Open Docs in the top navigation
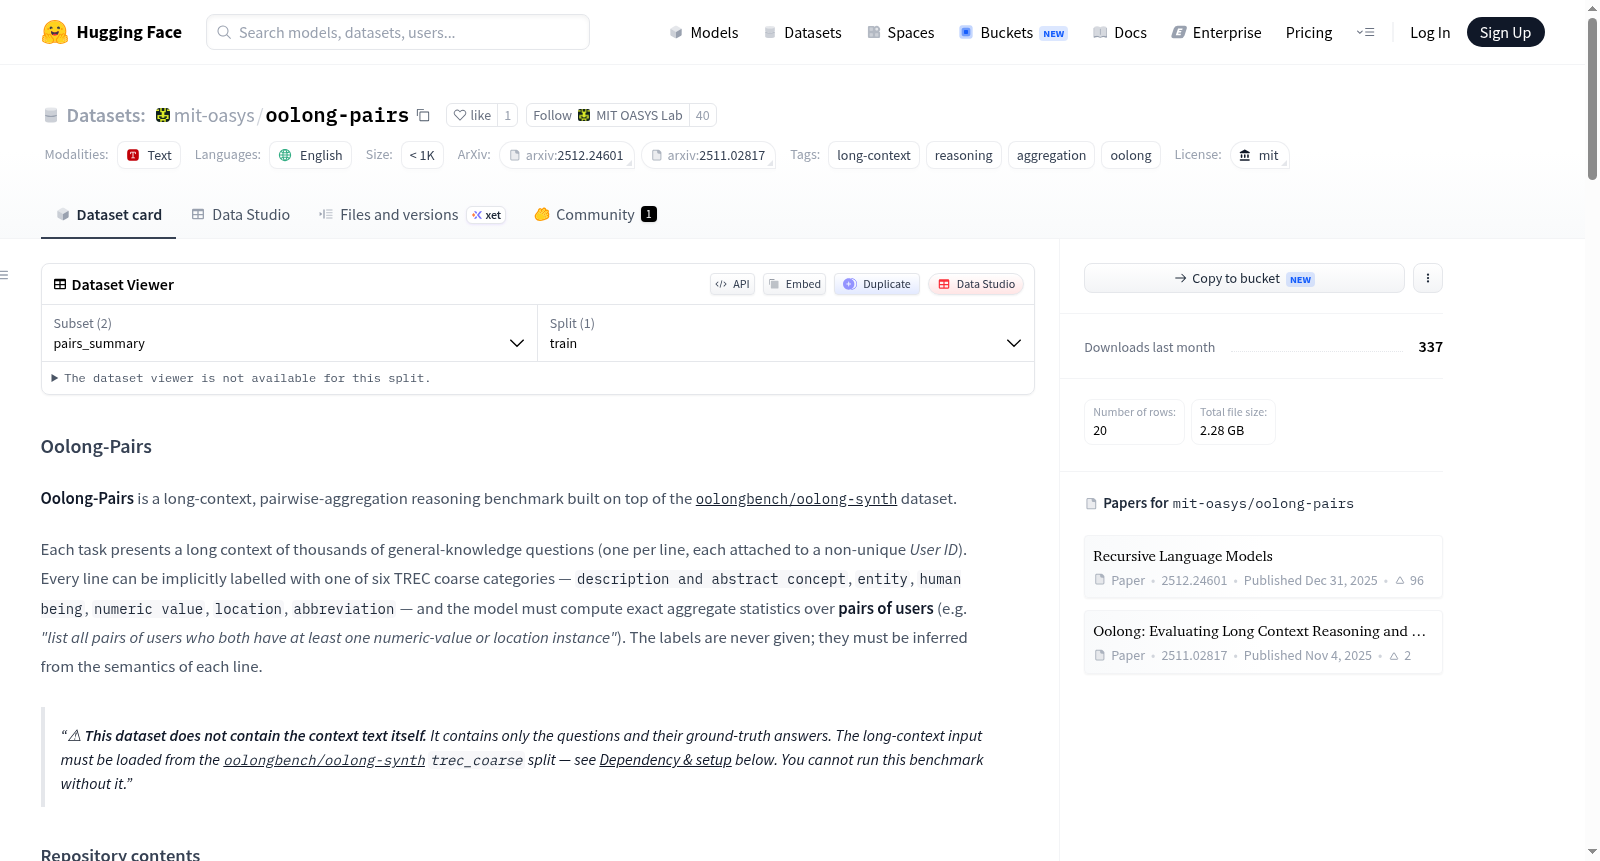1600x861 pixels. tap(1120, 33)
